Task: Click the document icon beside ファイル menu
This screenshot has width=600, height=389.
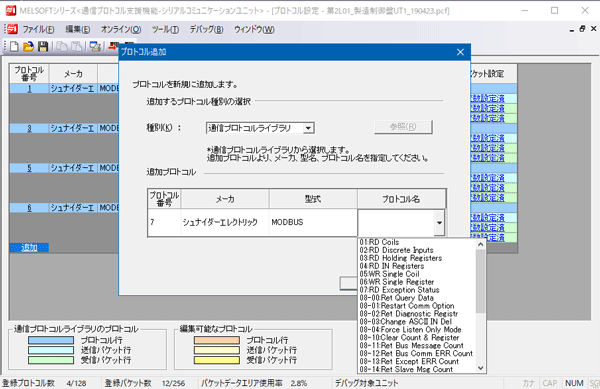Action: click(x=12, y=29)
